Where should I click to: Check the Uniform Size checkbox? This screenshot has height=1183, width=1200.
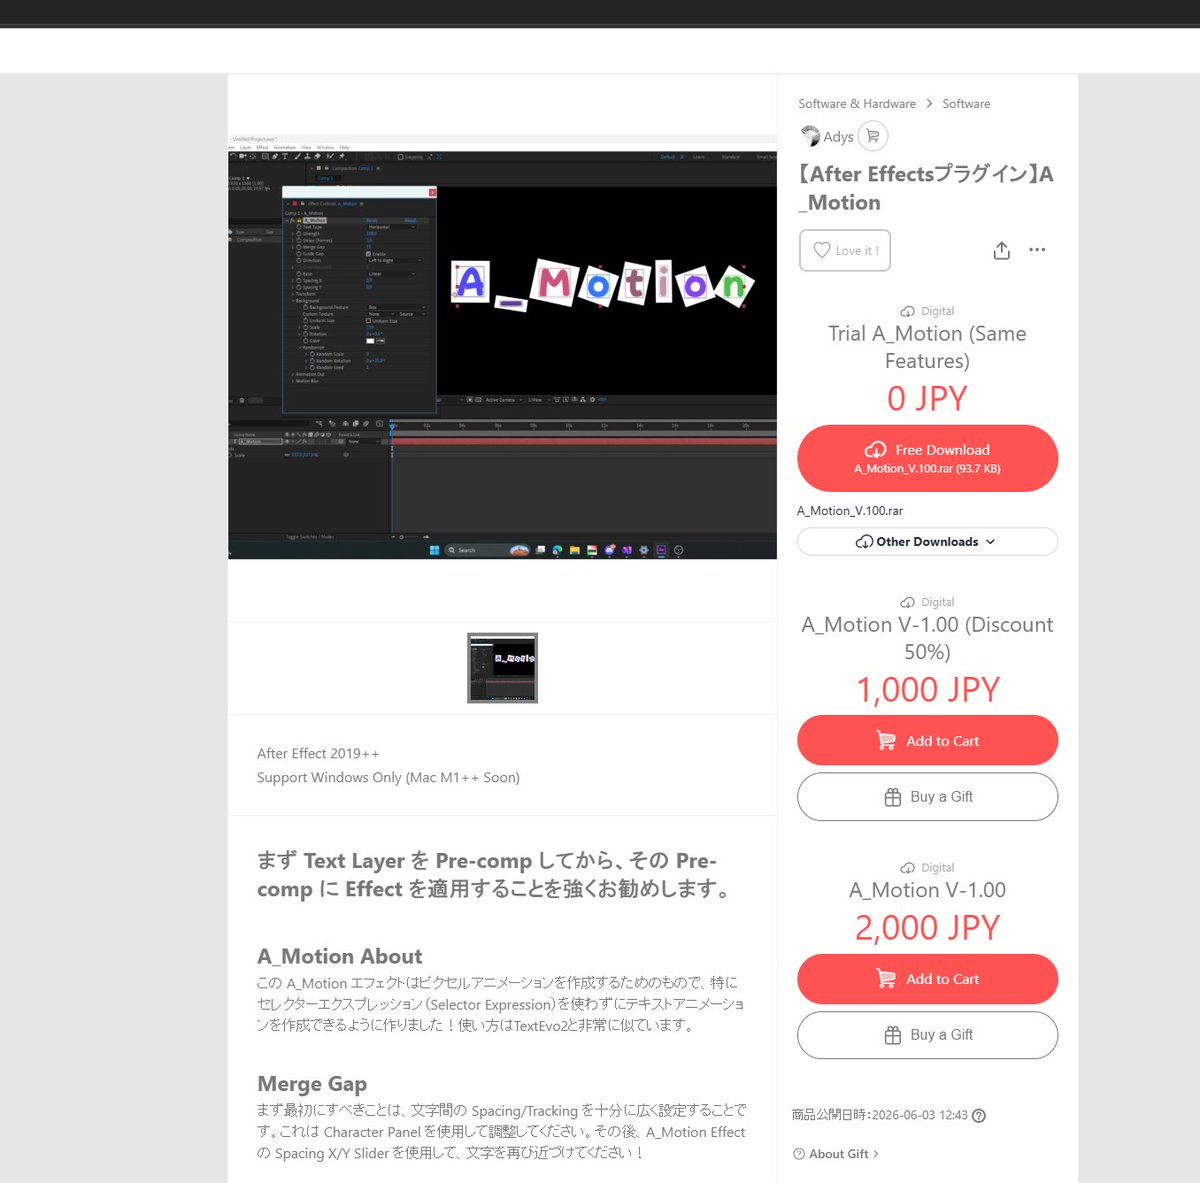[x=368, y=321]
